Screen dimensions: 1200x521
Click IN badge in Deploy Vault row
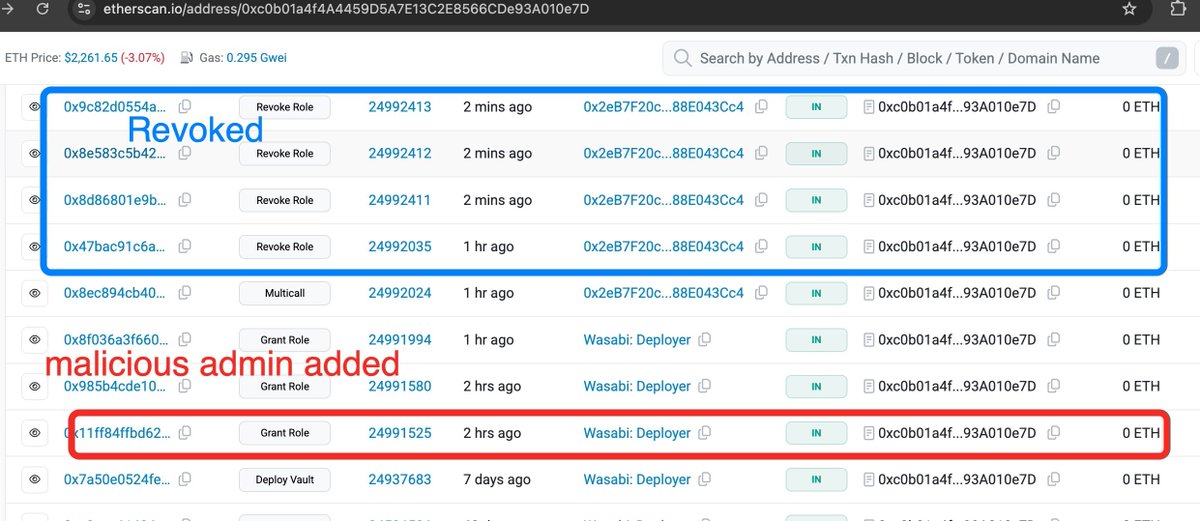tap(816, 480)
